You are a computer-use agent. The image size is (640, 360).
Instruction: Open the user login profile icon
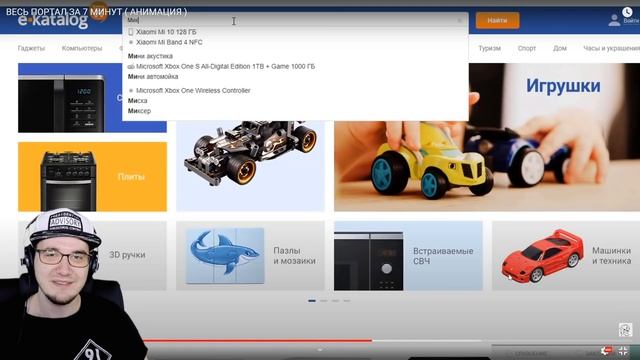point(614,20)
